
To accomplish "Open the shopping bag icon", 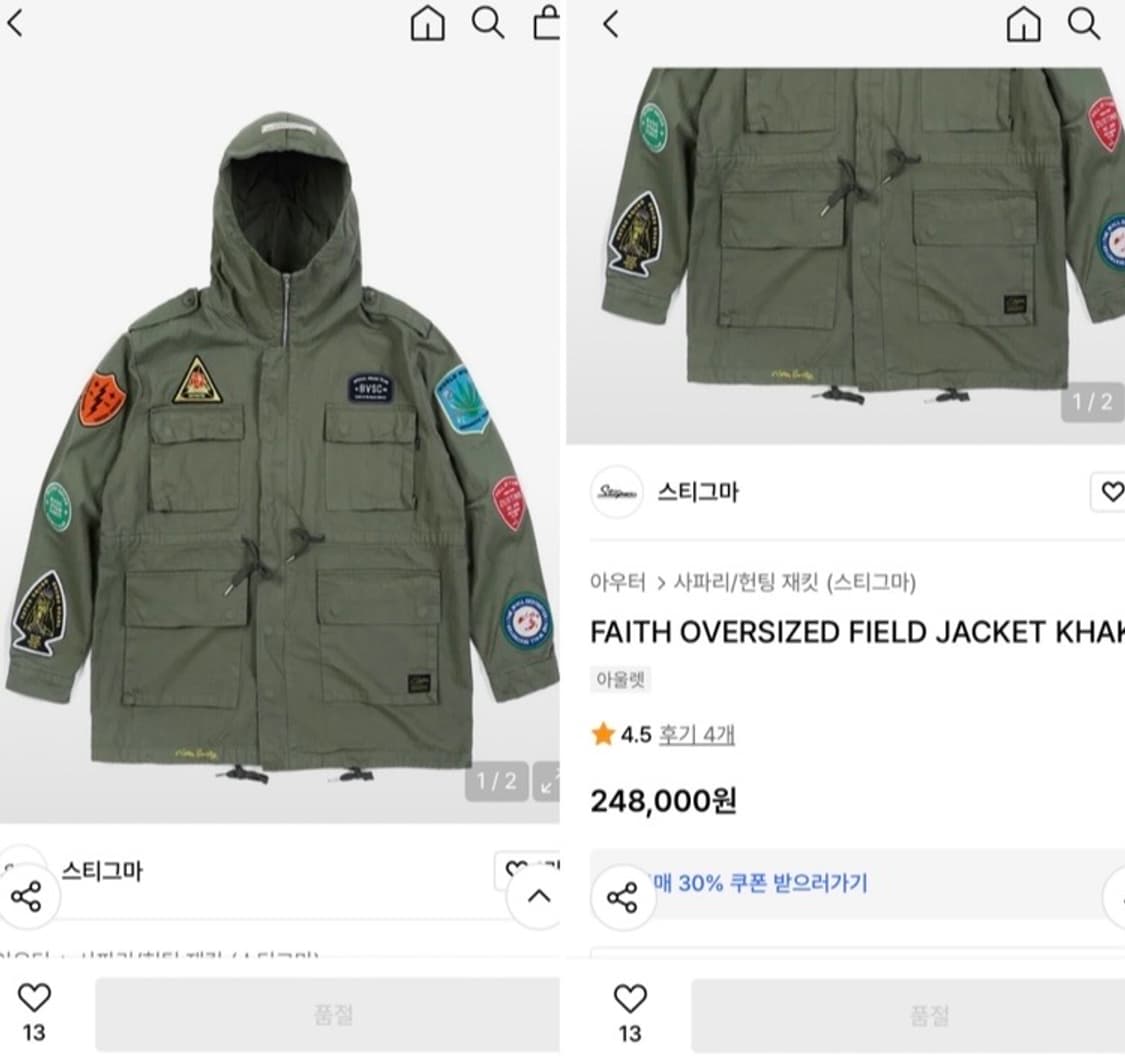I will pos(547,23).
